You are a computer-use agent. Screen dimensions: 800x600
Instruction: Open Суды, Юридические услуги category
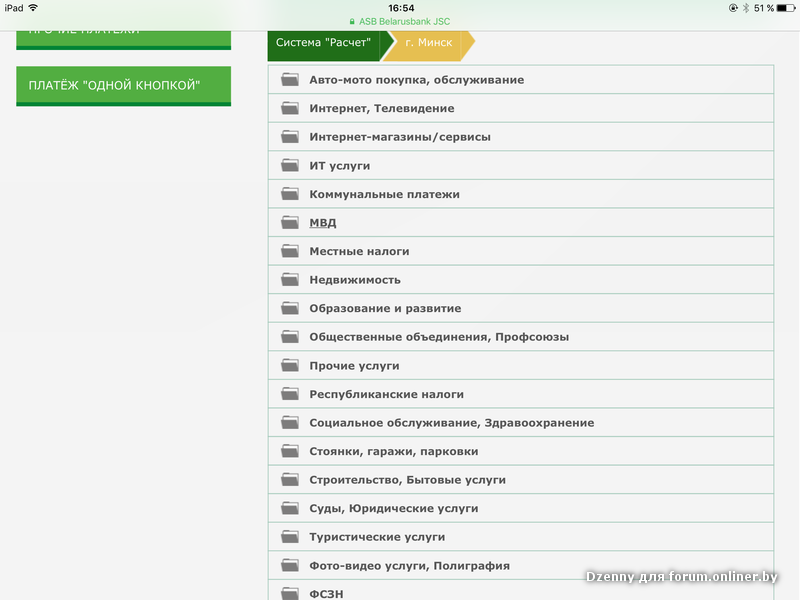tap(521, 508)
